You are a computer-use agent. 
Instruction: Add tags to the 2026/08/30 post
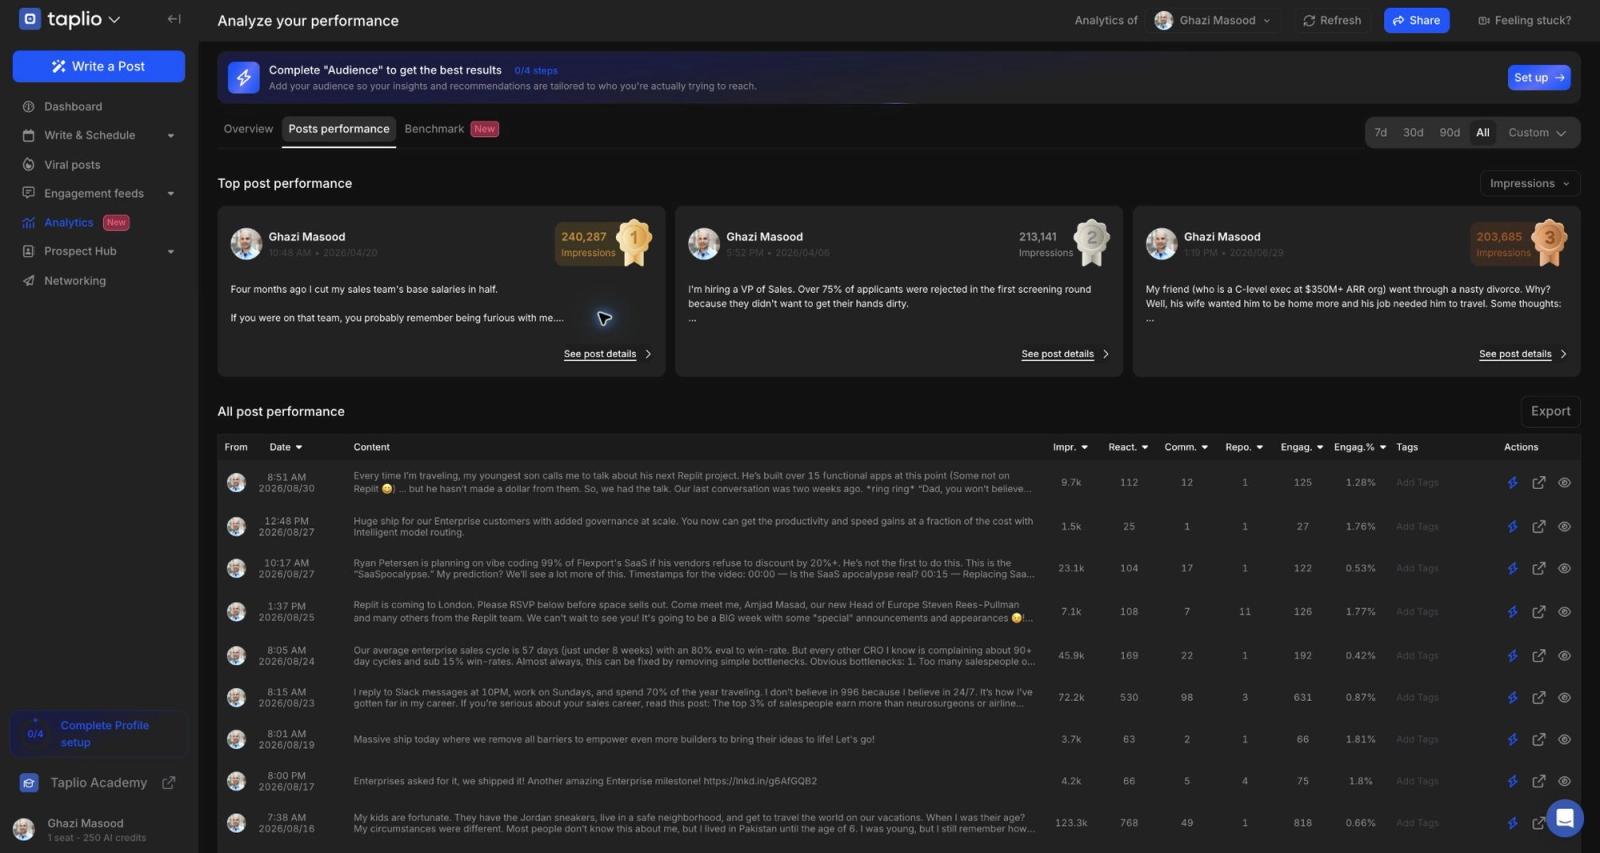[1417, 483]
